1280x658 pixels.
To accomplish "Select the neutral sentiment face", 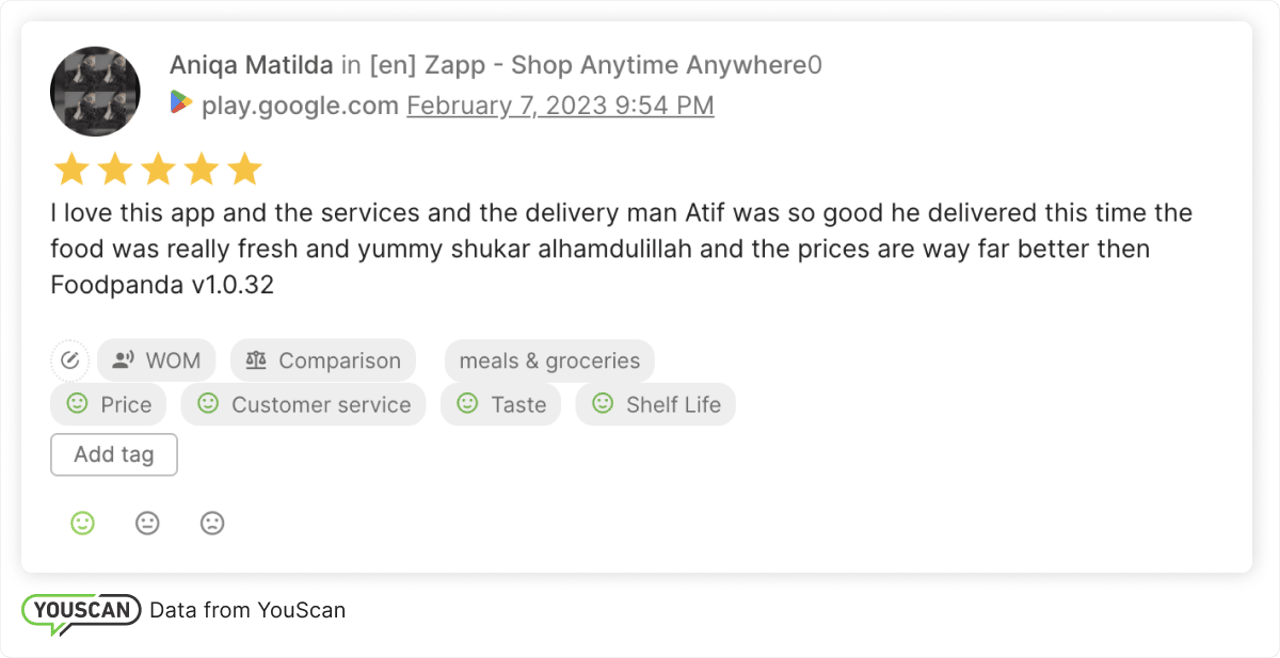I will [147, 523].
